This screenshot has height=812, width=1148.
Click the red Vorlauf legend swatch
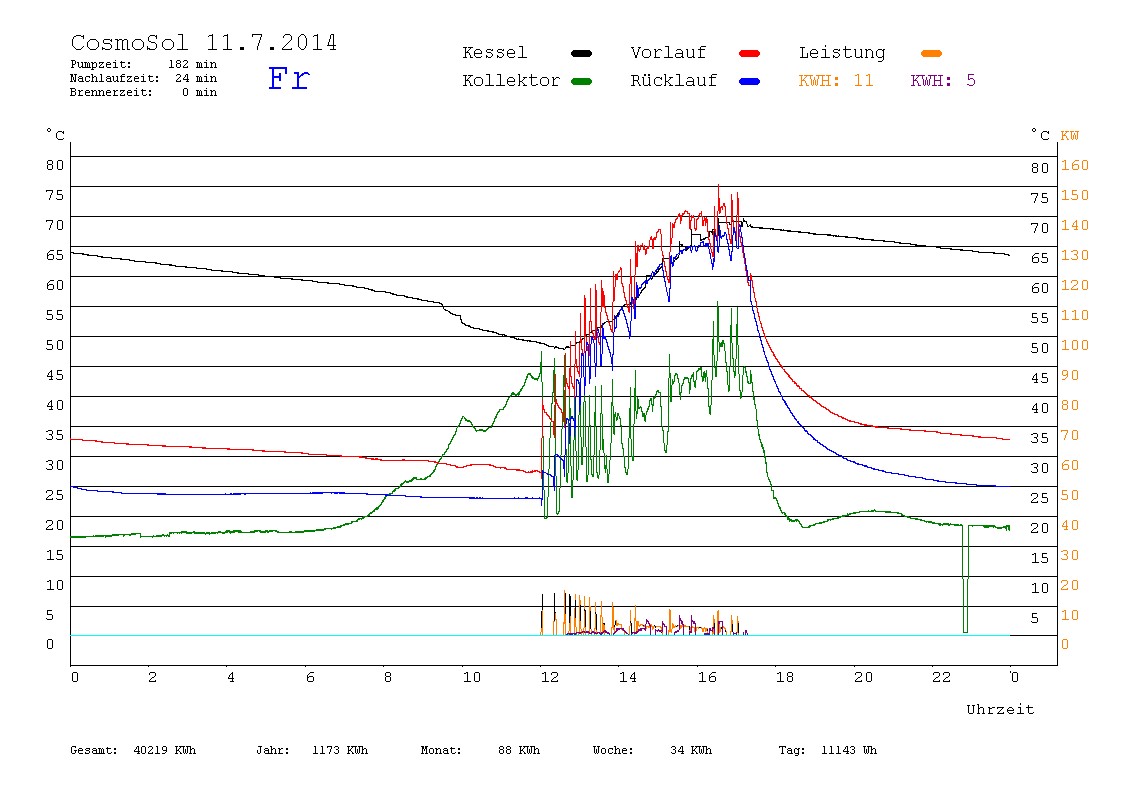(x=750, y=53)
